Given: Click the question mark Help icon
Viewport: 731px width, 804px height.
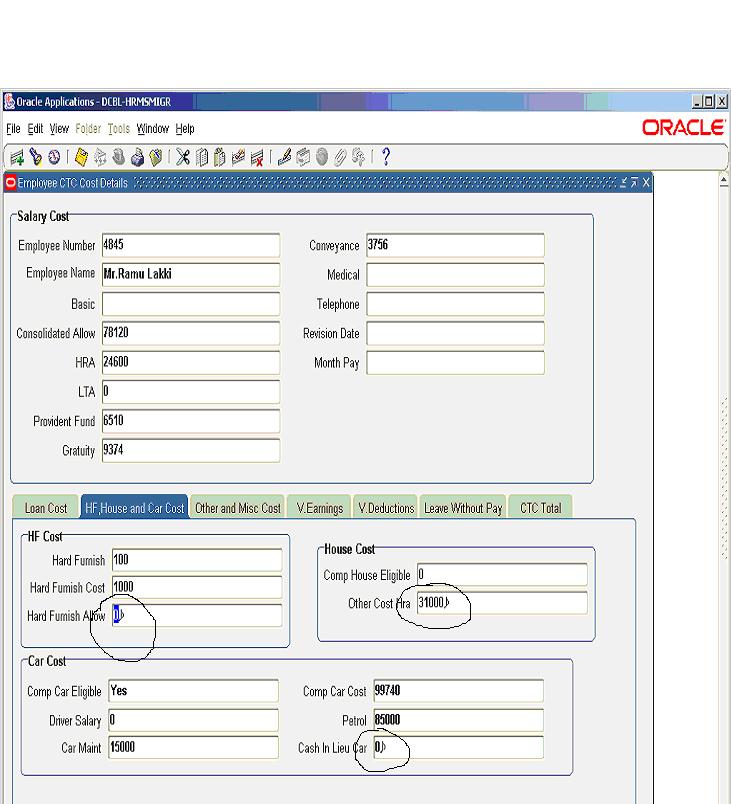Looking at the screenshot, I should pos(386,157).
